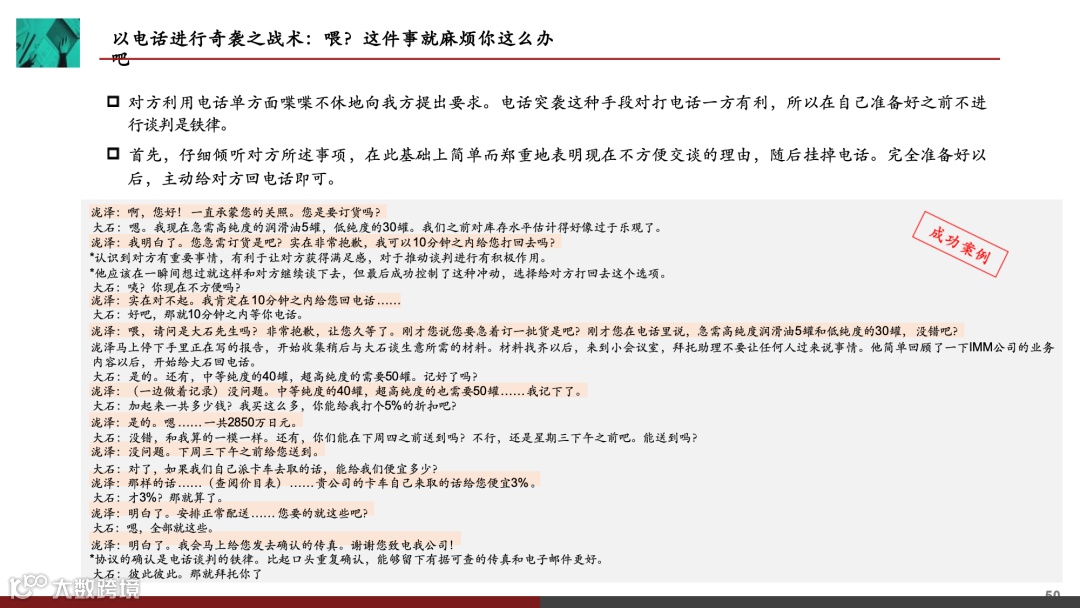The height and width of the screenshot is (608, 1080).
Task: Click the line "大石：是的。还有，中等纯度的40罐"
Action: [x=285, y=377]
